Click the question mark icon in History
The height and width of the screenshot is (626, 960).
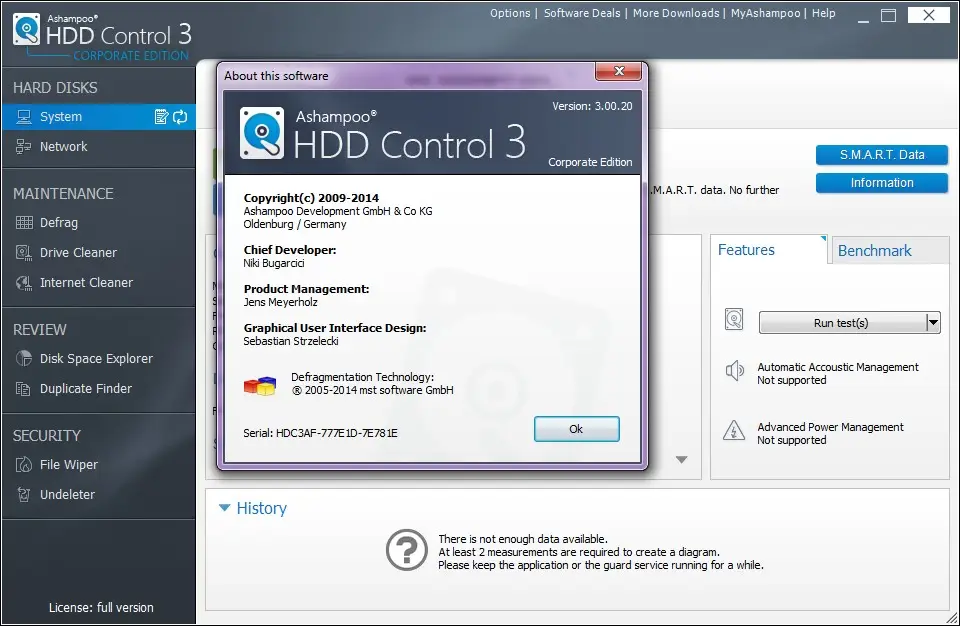pos(407,550)
